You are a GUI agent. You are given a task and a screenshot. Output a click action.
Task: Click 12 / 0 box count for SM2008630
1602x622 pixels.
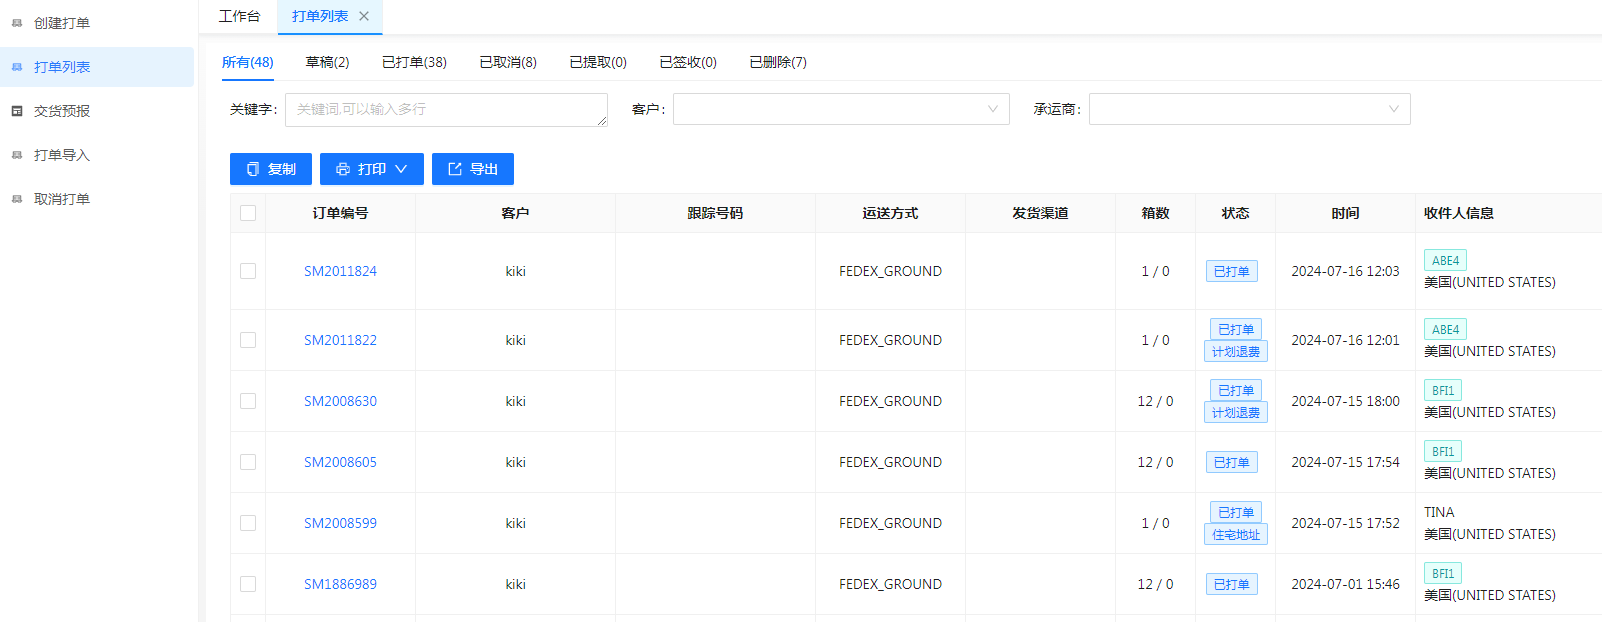pos(1155,401)
